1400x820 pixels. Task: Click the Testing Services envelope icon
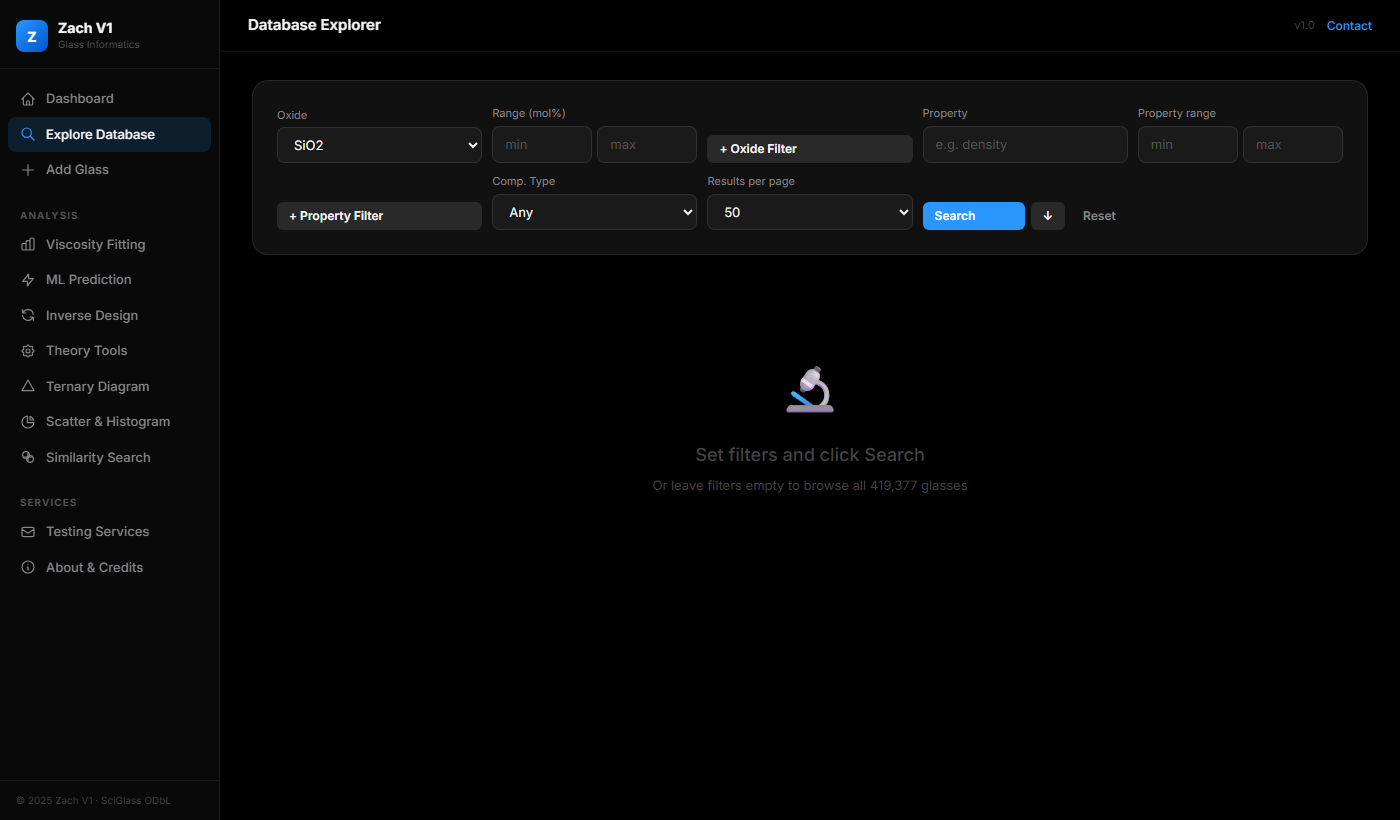pos(28,532)
